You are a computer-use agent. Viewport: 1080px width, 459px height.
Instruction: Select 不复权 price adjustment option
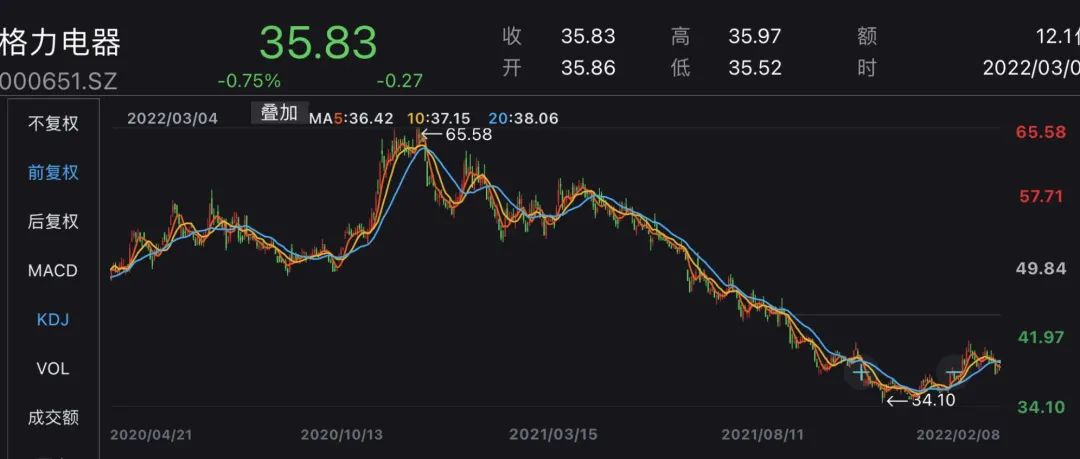coord(53,124)
